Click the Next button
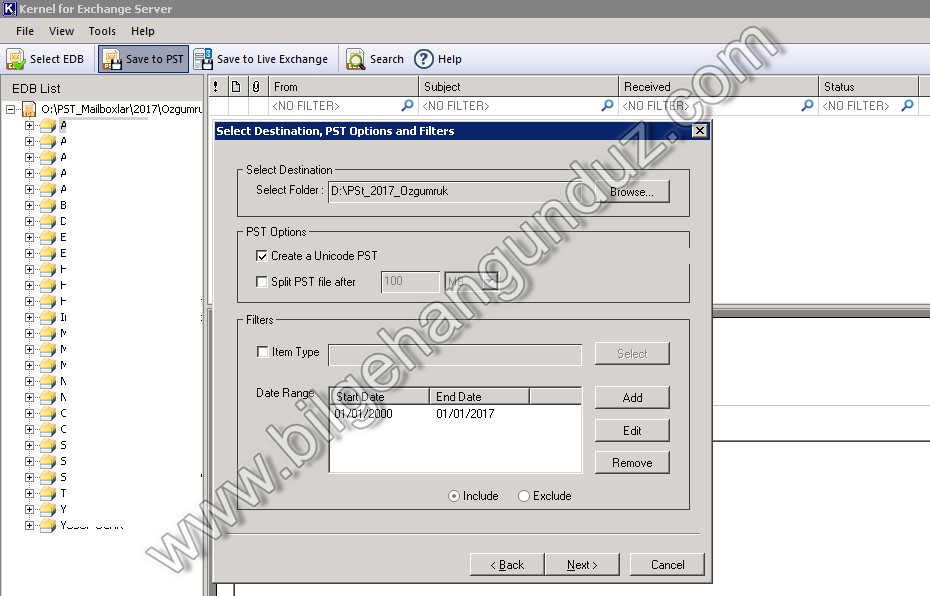 [x=581, y=565]
